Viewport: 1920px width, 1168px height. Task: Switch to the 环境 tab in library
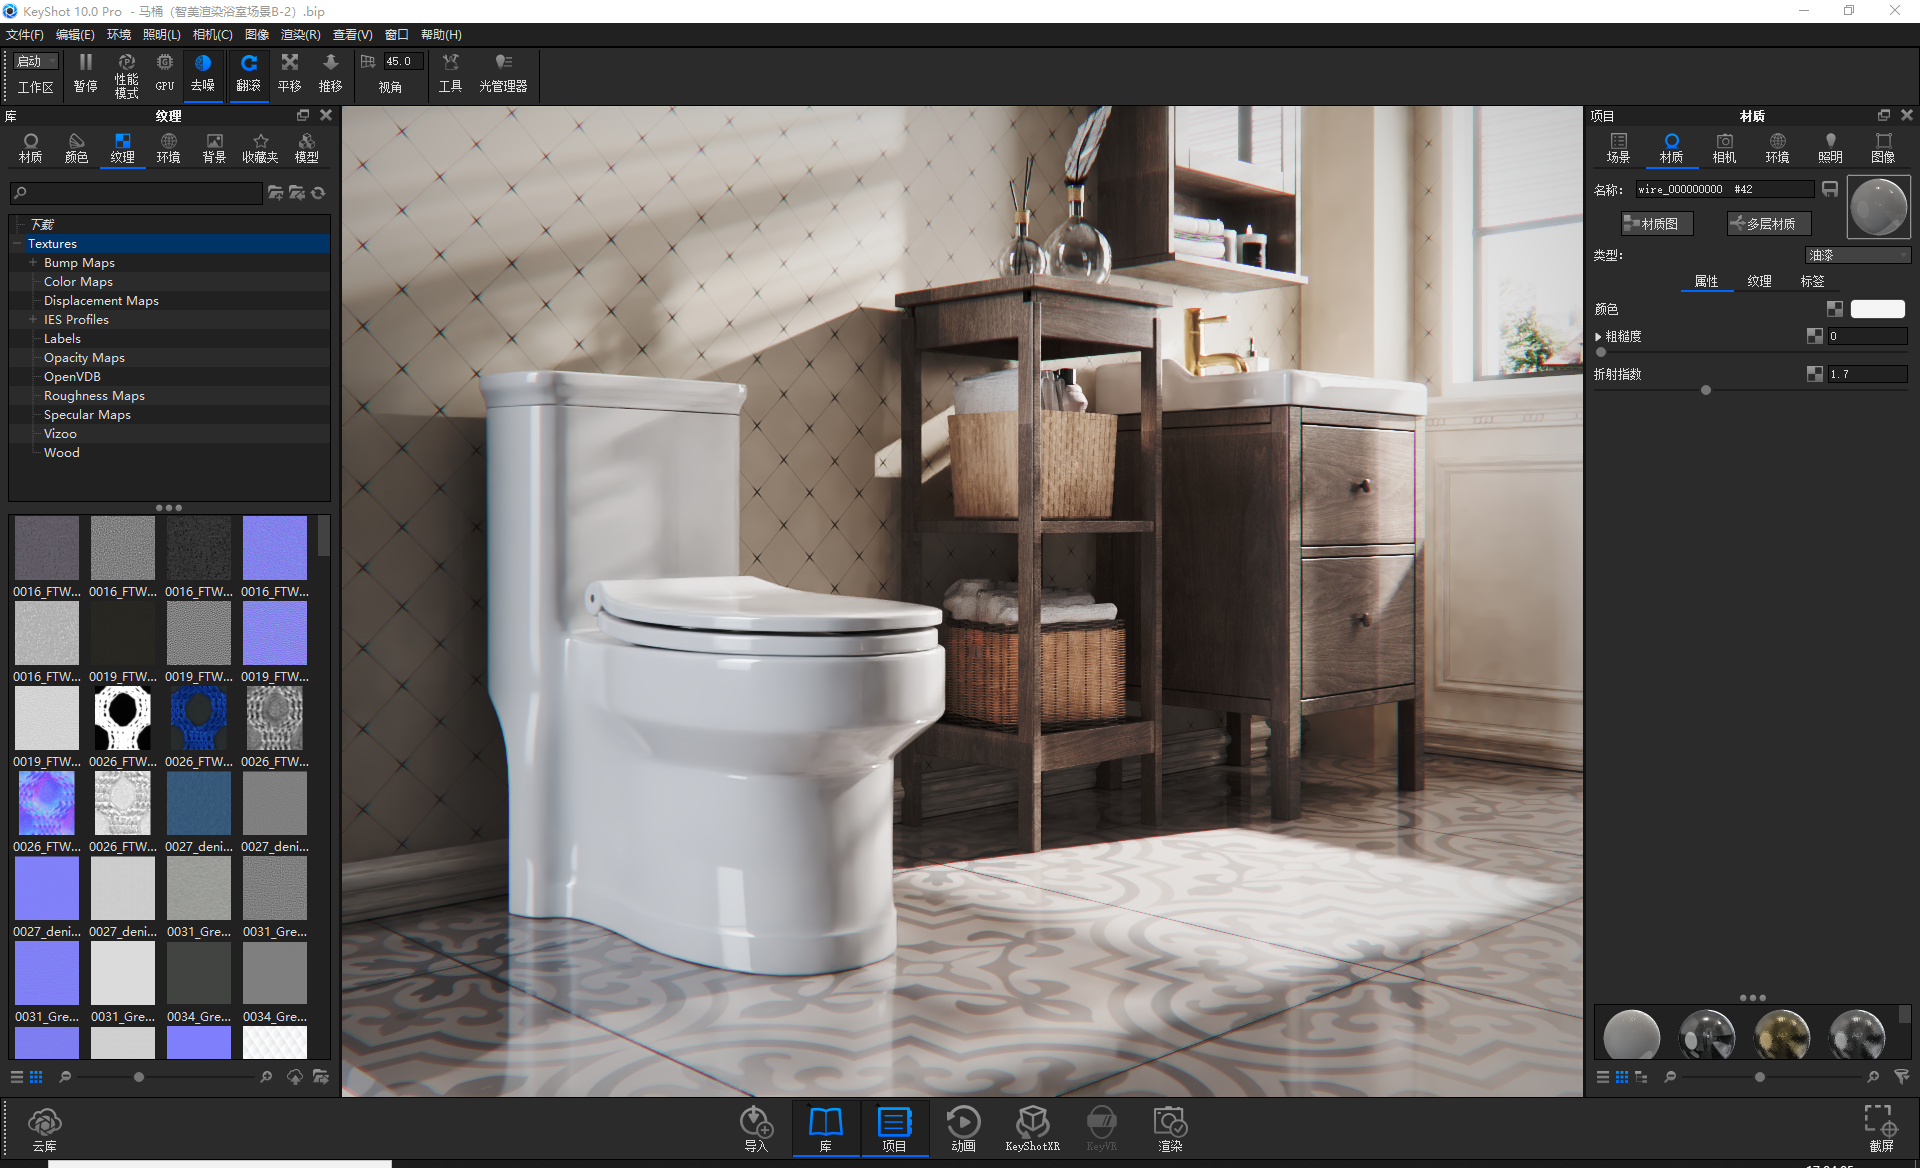[x=168, y=147]
